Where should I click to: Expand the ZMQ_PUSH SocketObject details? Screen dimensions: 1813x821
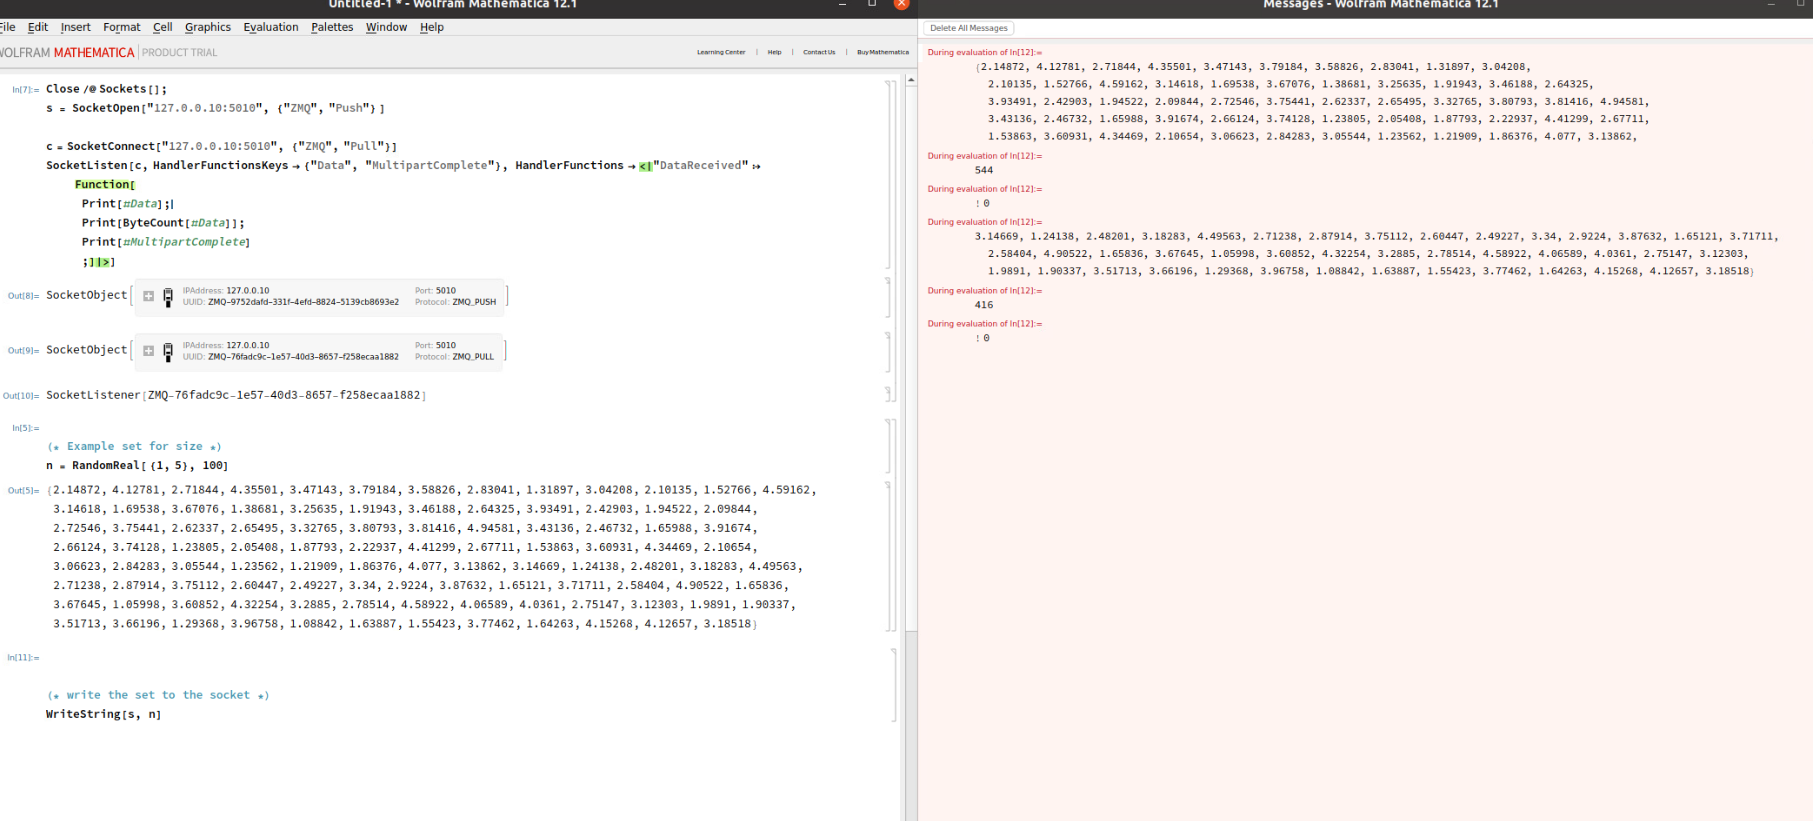coord(148,296)
